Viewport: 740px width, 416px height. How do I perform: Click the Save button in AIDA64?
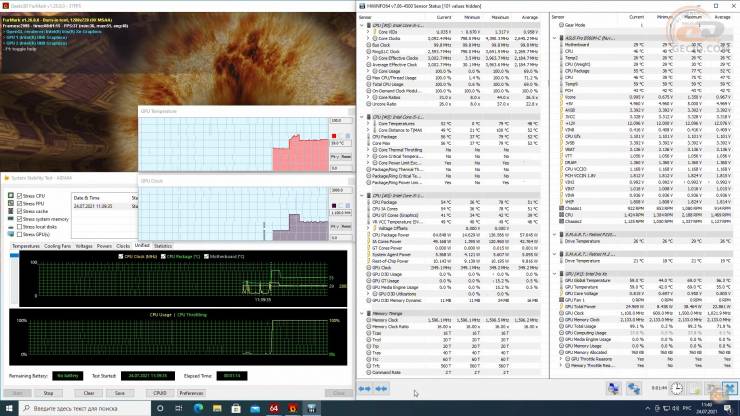click(119, 393)
